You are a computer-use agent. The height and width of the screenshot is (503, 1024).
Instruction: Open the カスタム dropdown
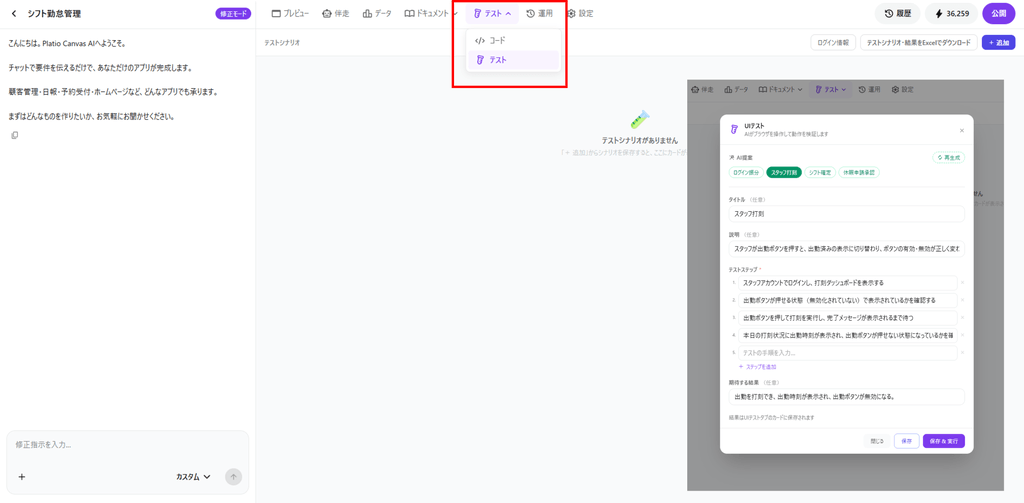(x=193, y=477)
